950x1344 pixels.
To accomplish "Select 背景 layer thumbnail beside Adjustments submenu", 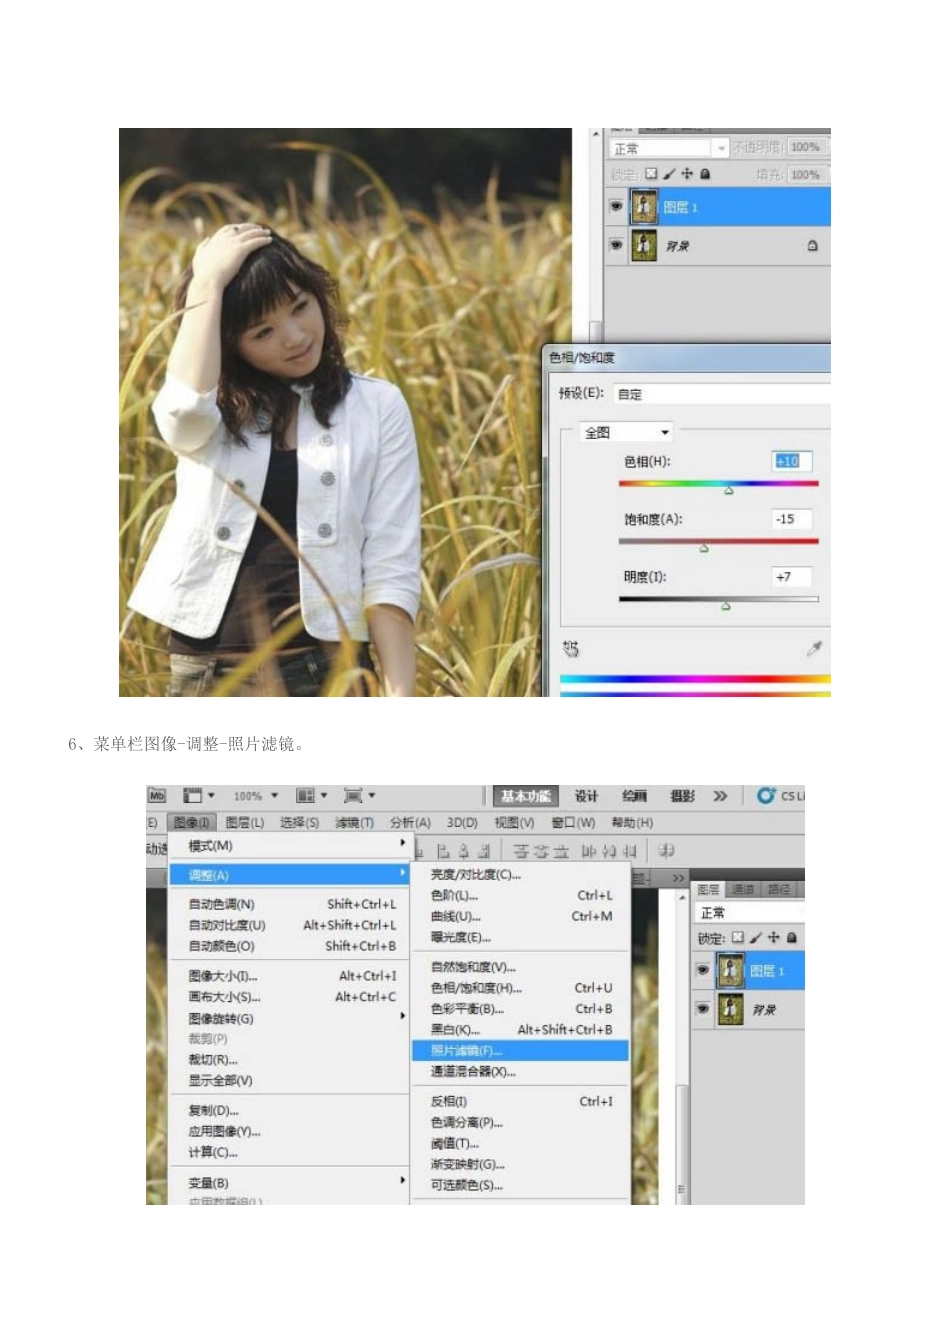I will (x=730, y=1009).
